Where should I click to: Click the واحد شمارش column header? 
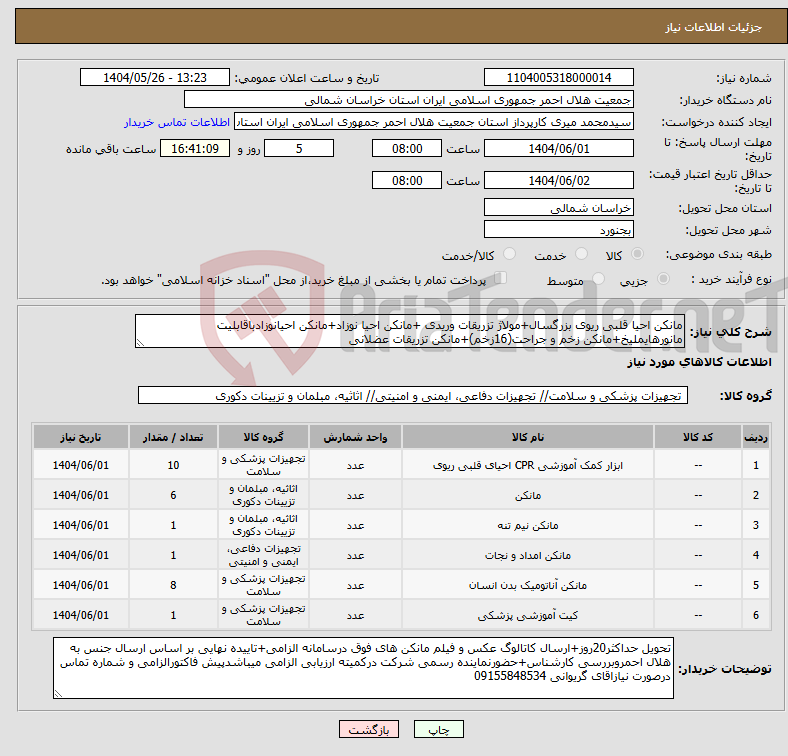(x=355, y=437)
